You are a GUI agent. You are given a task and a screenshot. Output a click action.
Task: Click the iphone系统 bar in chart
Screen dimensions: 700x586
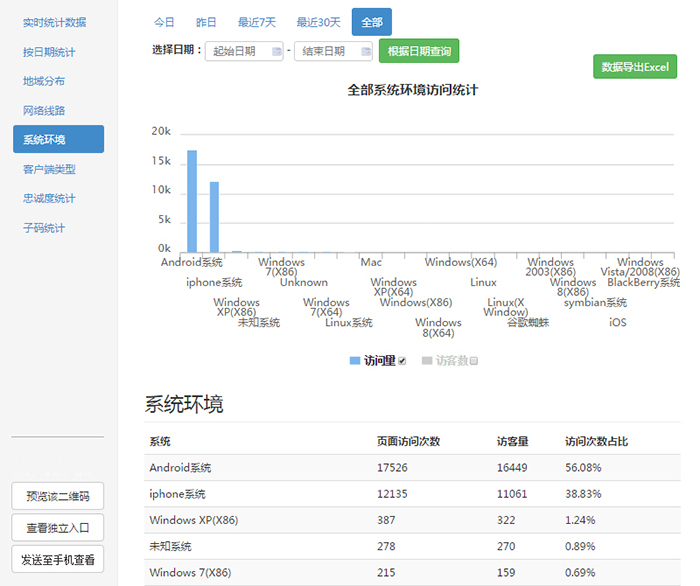tap(214, 217)
